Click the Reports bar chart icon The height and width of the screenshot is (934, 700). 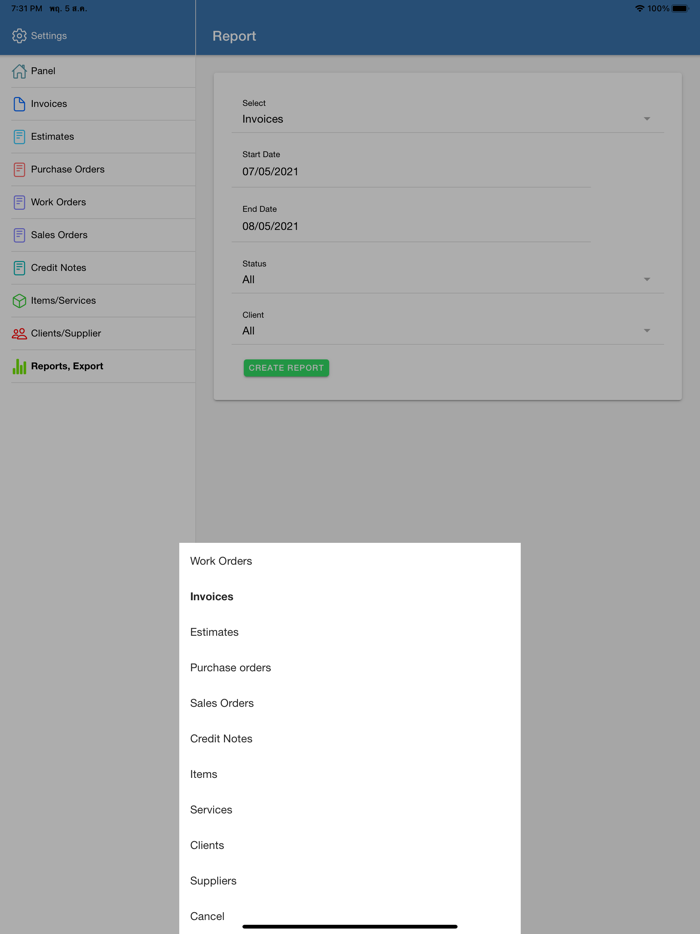(x=19, y=366)
